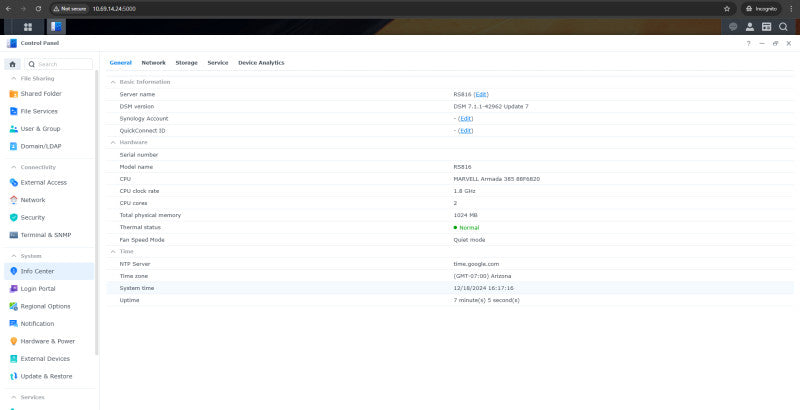Bookmark this page with star icon
This screenshot has height=410, width=800.
[x=727, y=9]
